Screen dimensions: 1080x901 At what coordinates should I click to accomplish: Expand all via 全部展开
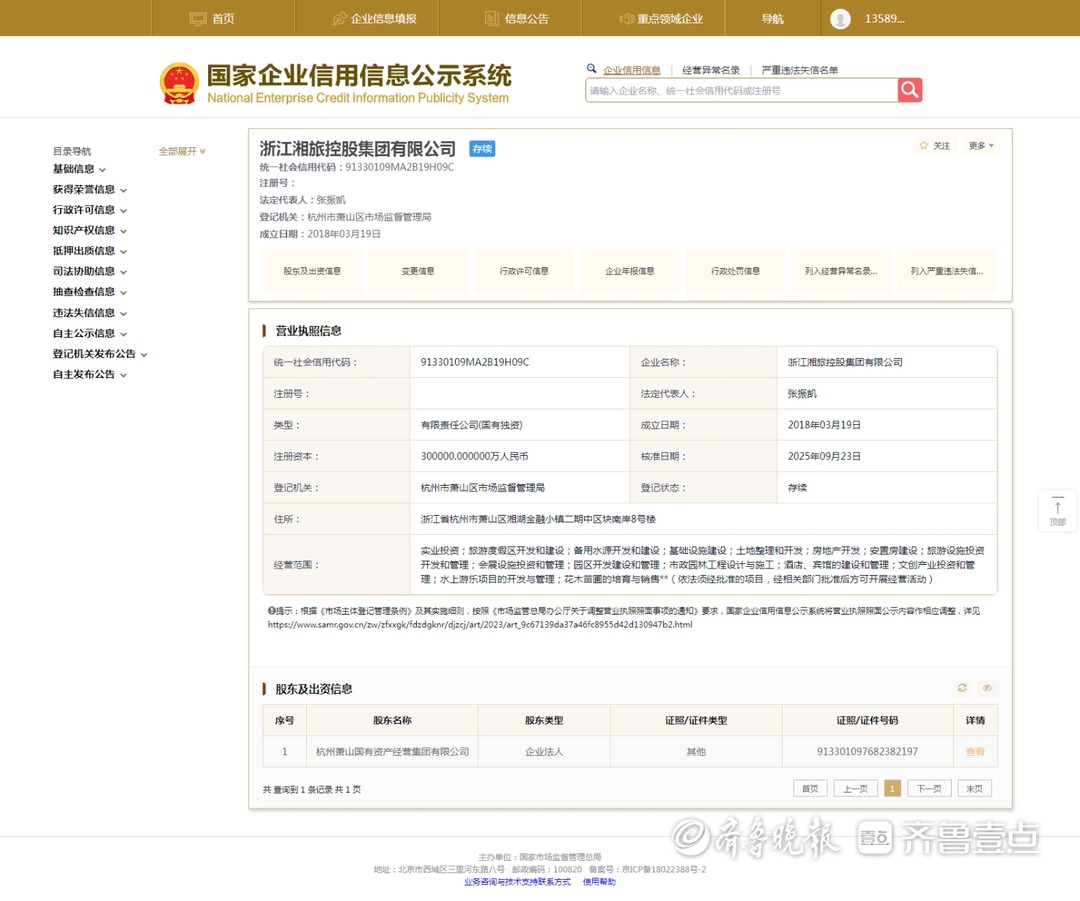point(182,151)
